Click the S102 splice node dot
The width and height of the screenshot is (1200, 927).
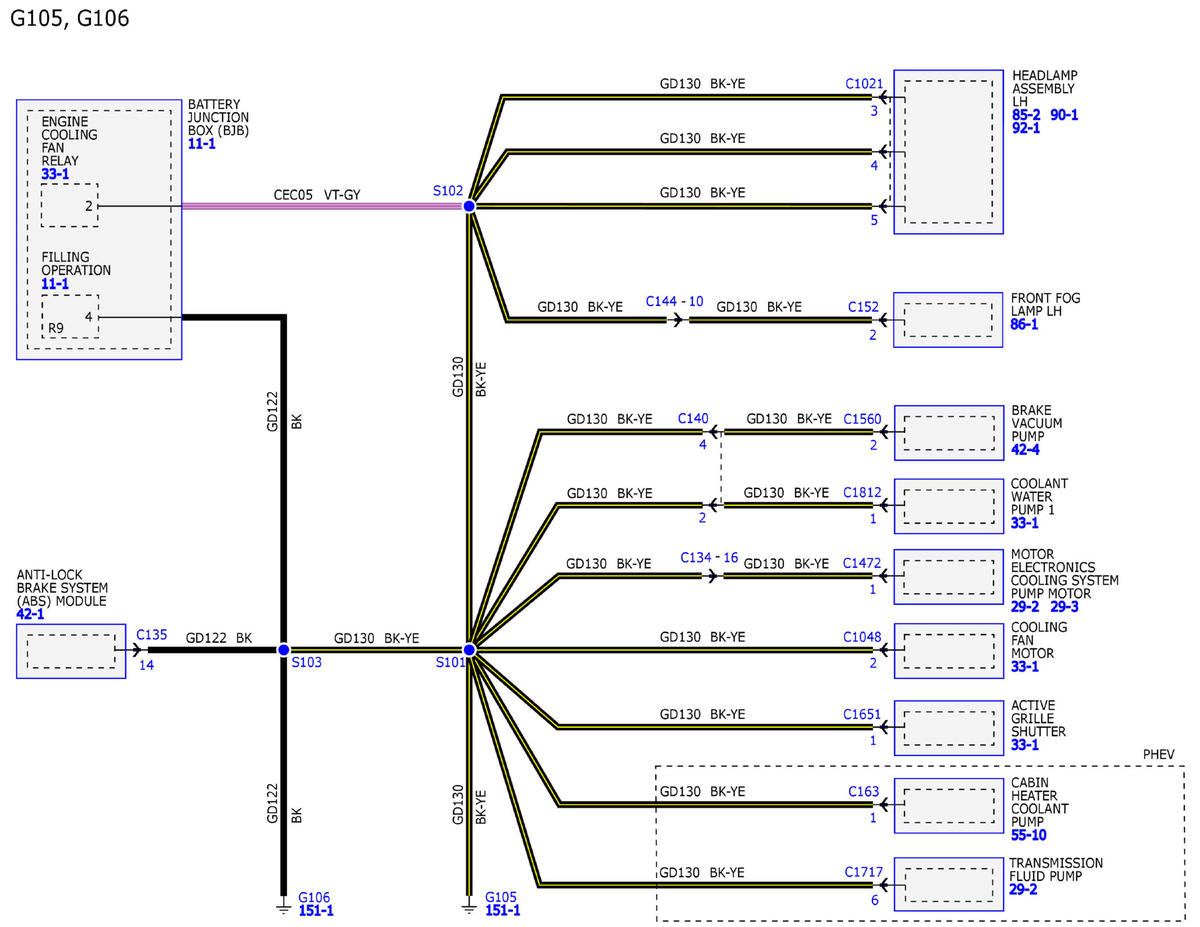[468, 206]
